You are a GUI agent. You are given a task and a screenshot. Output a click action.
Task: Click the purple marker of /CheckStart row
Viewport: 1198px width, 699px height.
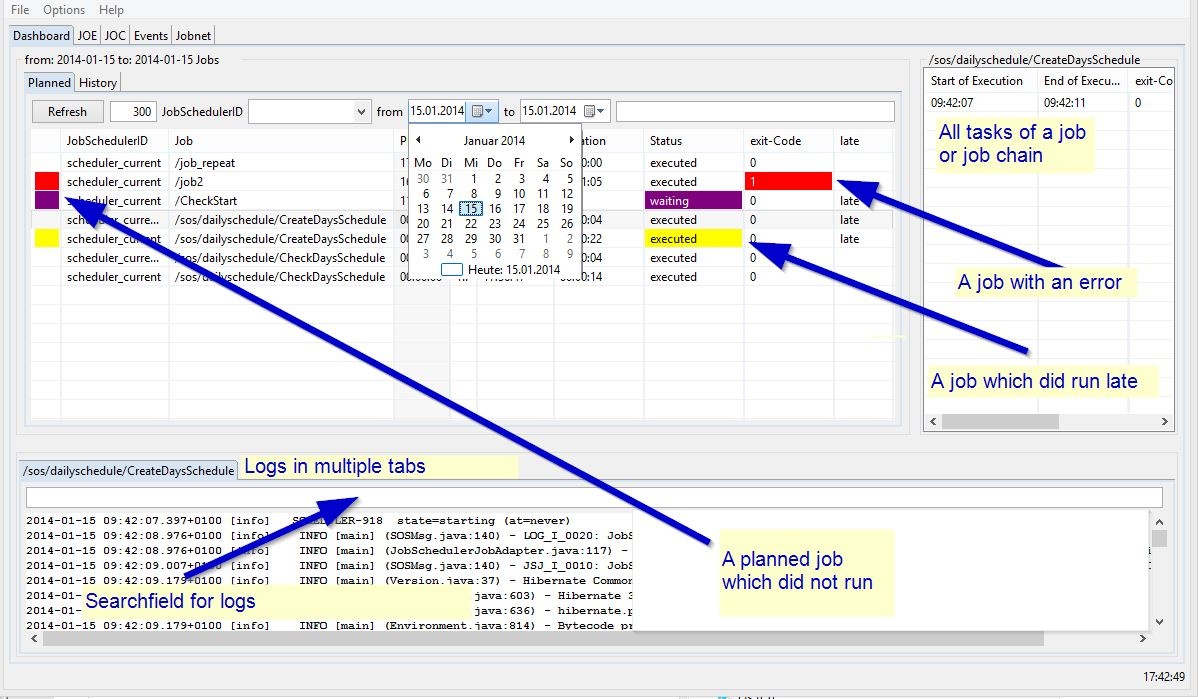pos(47,200)
